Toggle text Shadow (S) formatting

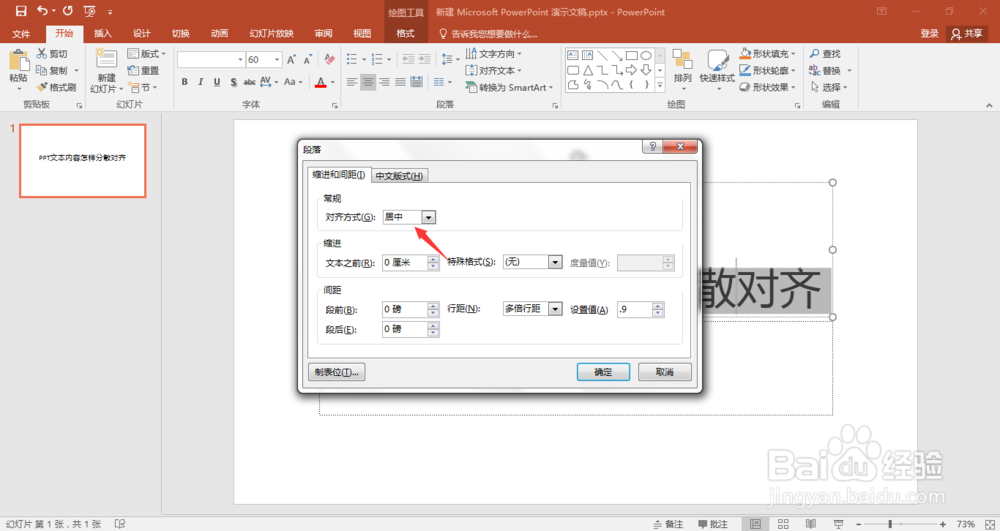233,82
